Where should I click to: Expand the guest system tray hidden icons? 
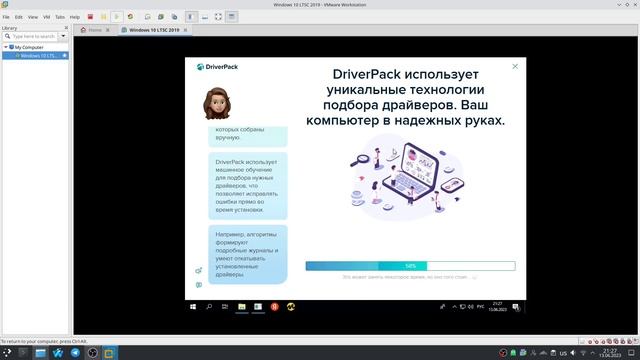click(x=454, y=307)
